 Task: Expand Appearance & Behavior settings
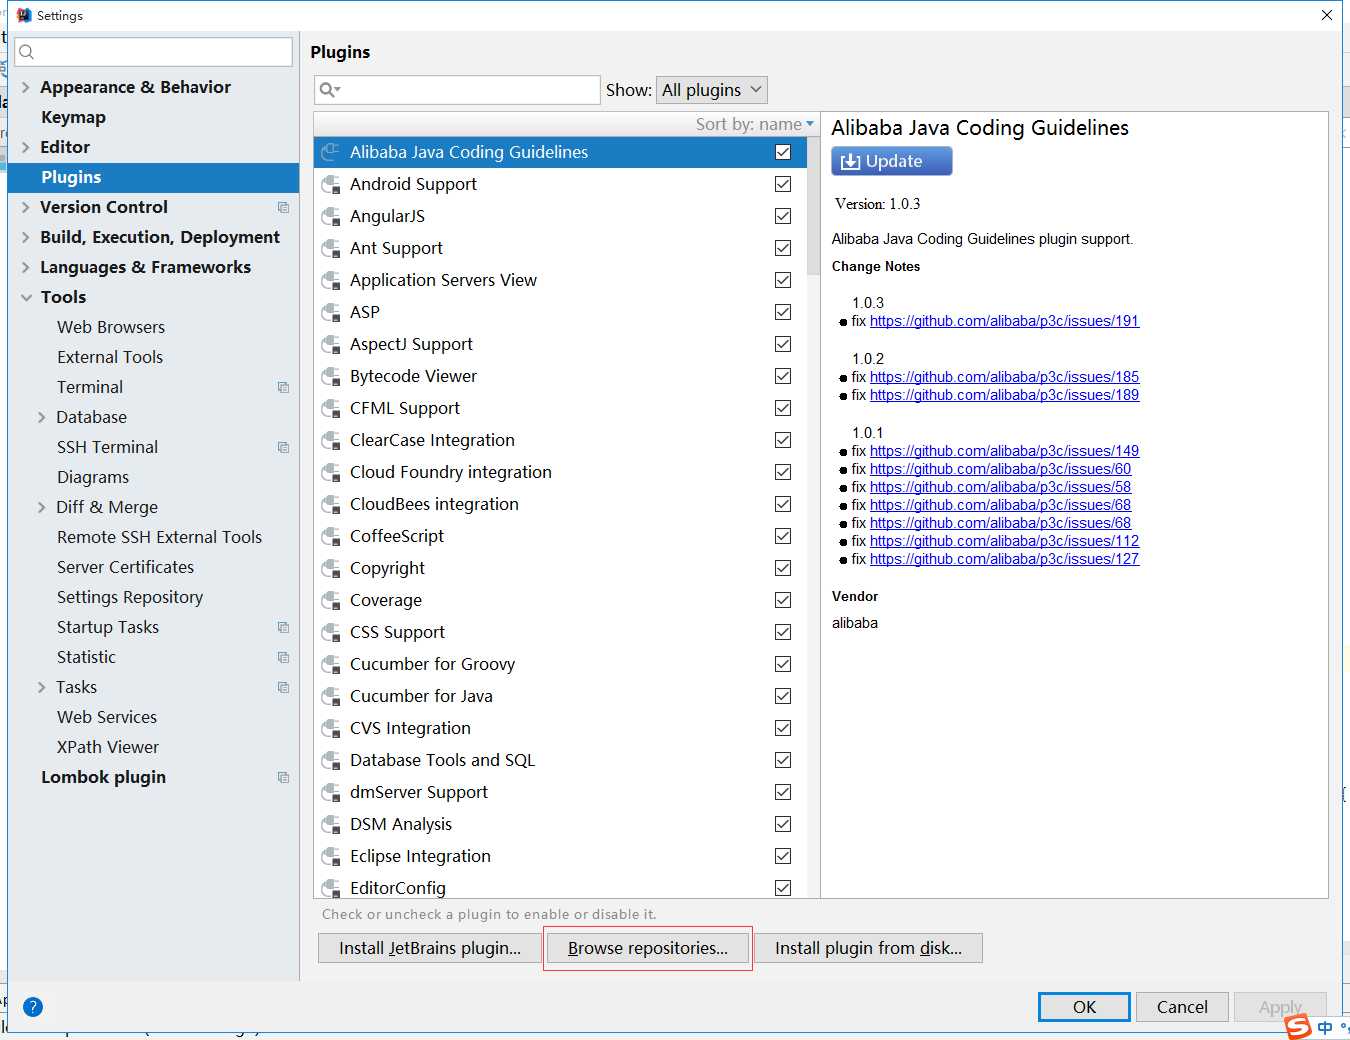coord(26,87)
